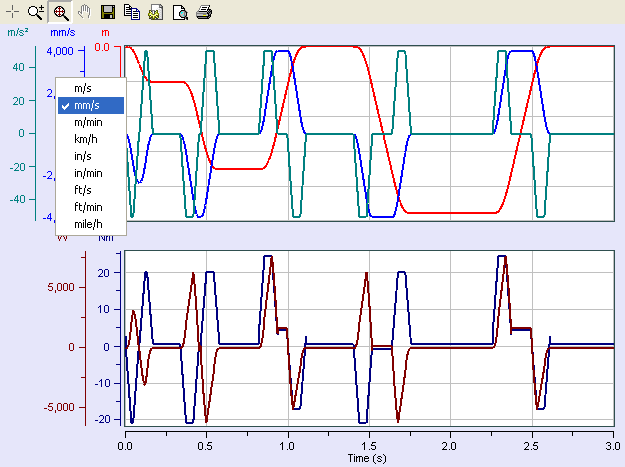
Task: Click the Time (s) axis label
Action: pyautogui.click(x=366, y=456)
